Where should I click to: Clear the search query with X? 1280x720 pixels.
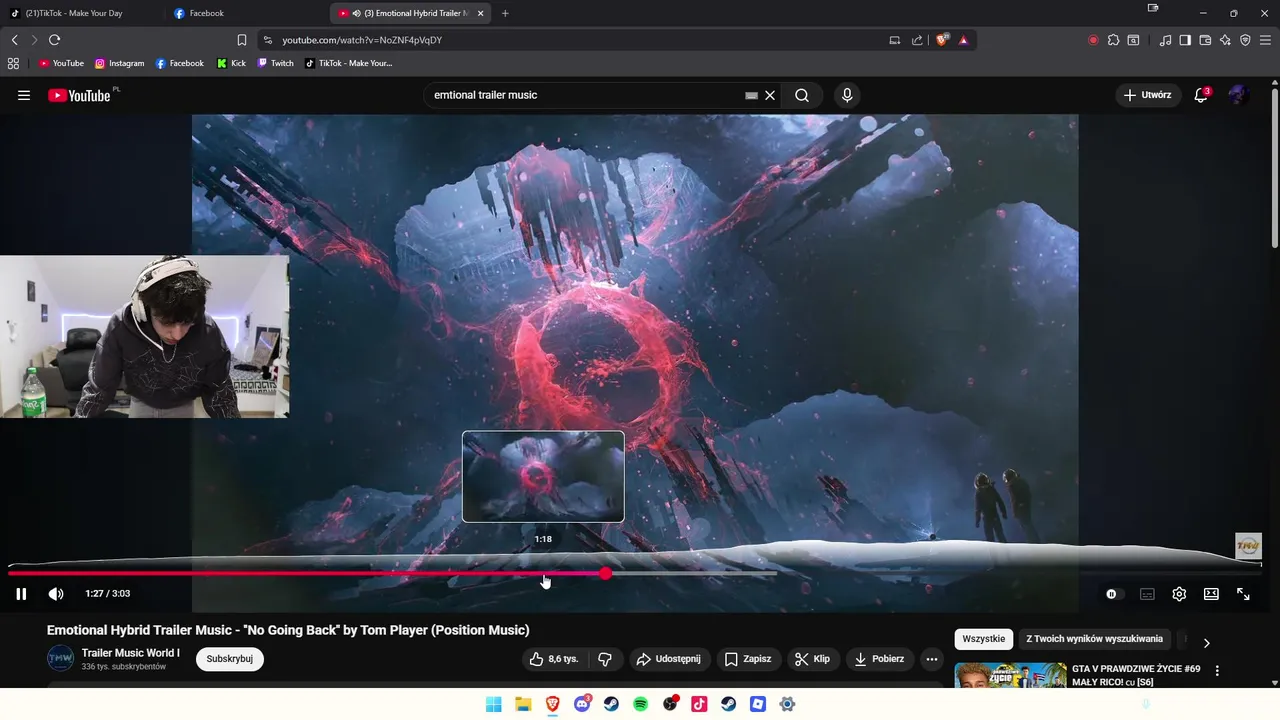click(x=770, y=95)
